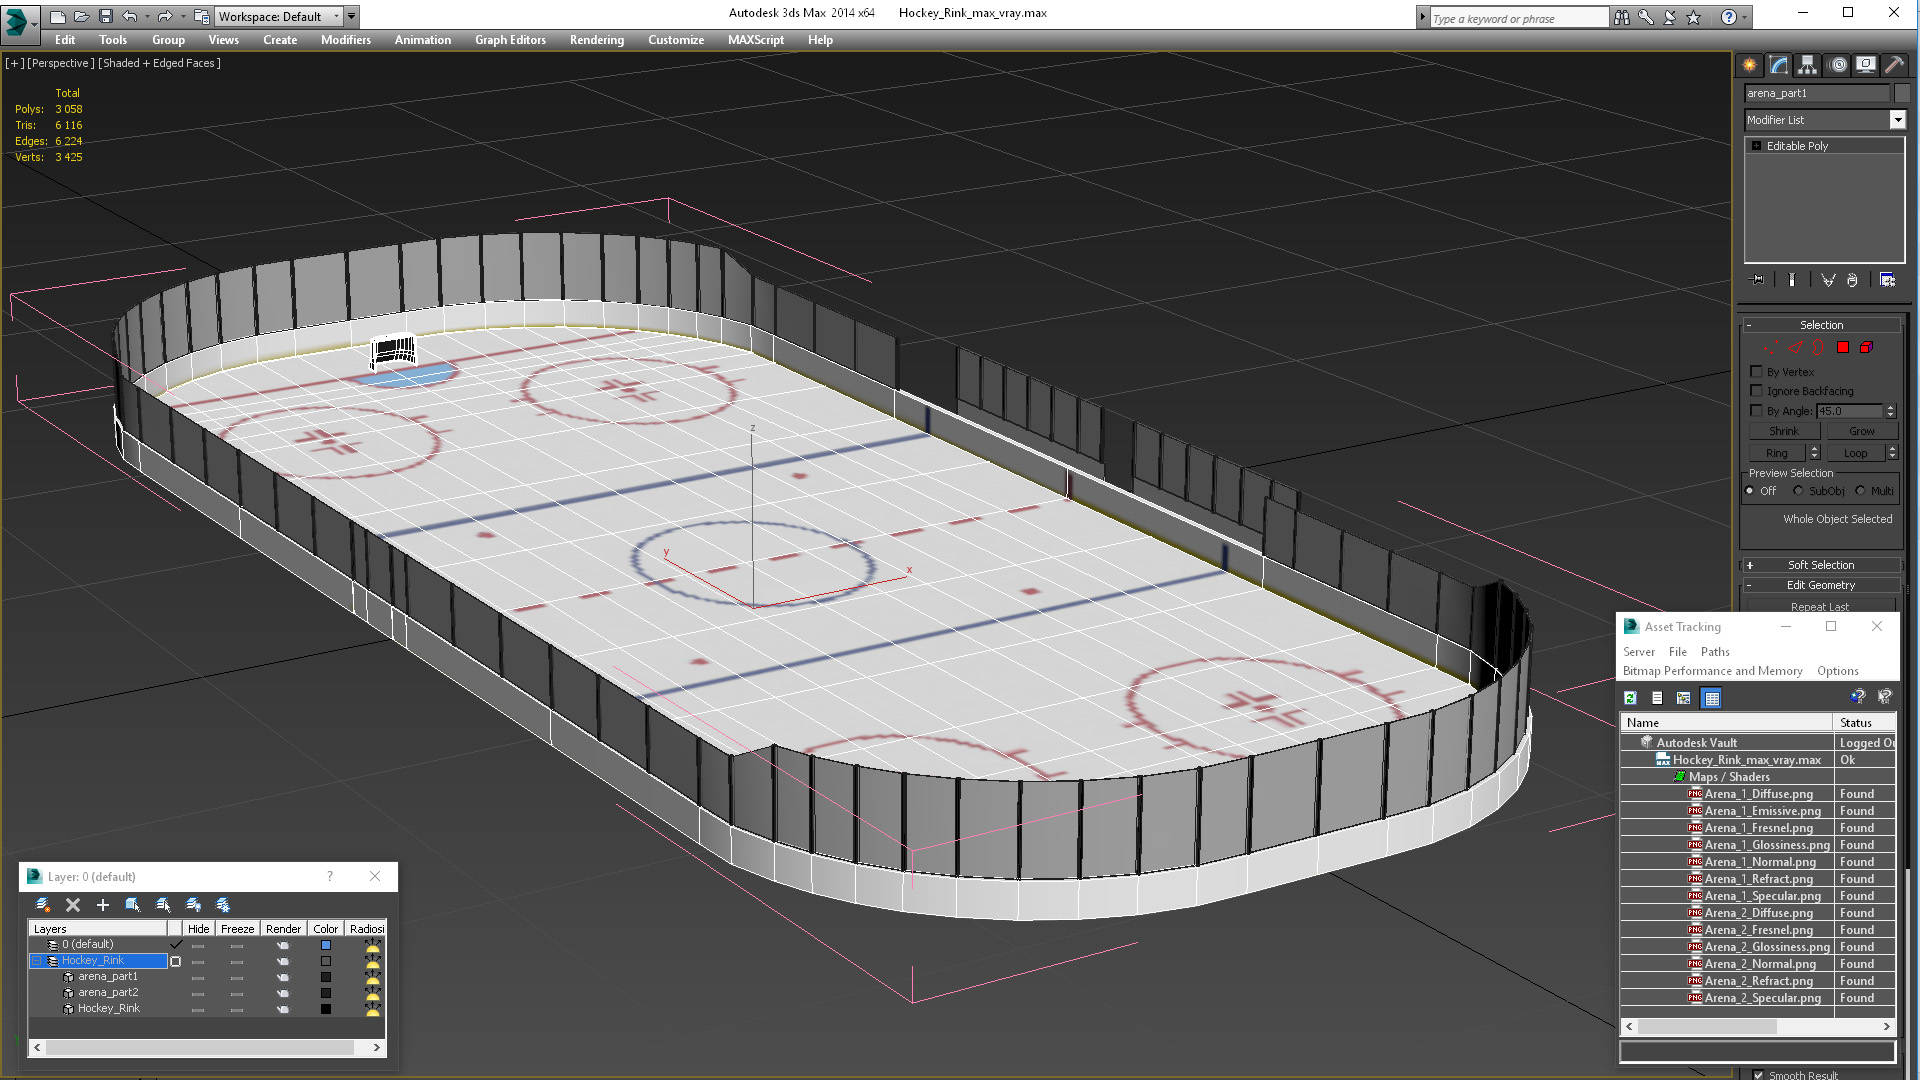
Task: Click the Grow selection button
Action: click(x=1861, y=431)
